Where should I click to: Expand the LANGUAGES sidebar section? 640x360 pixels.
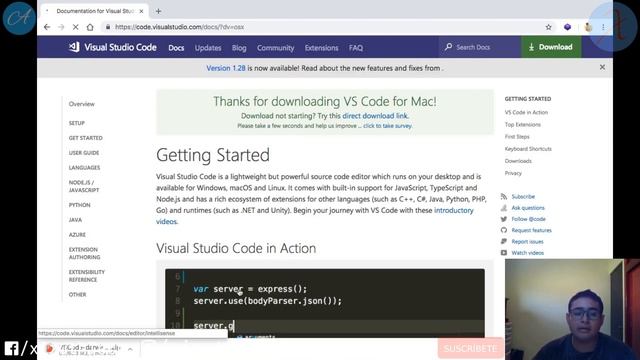click(84, 168)
